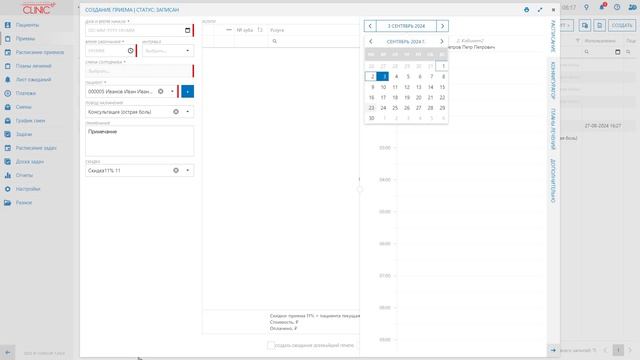
Task: Clear the patient field Иванов Иван
Action: [161, 91]
